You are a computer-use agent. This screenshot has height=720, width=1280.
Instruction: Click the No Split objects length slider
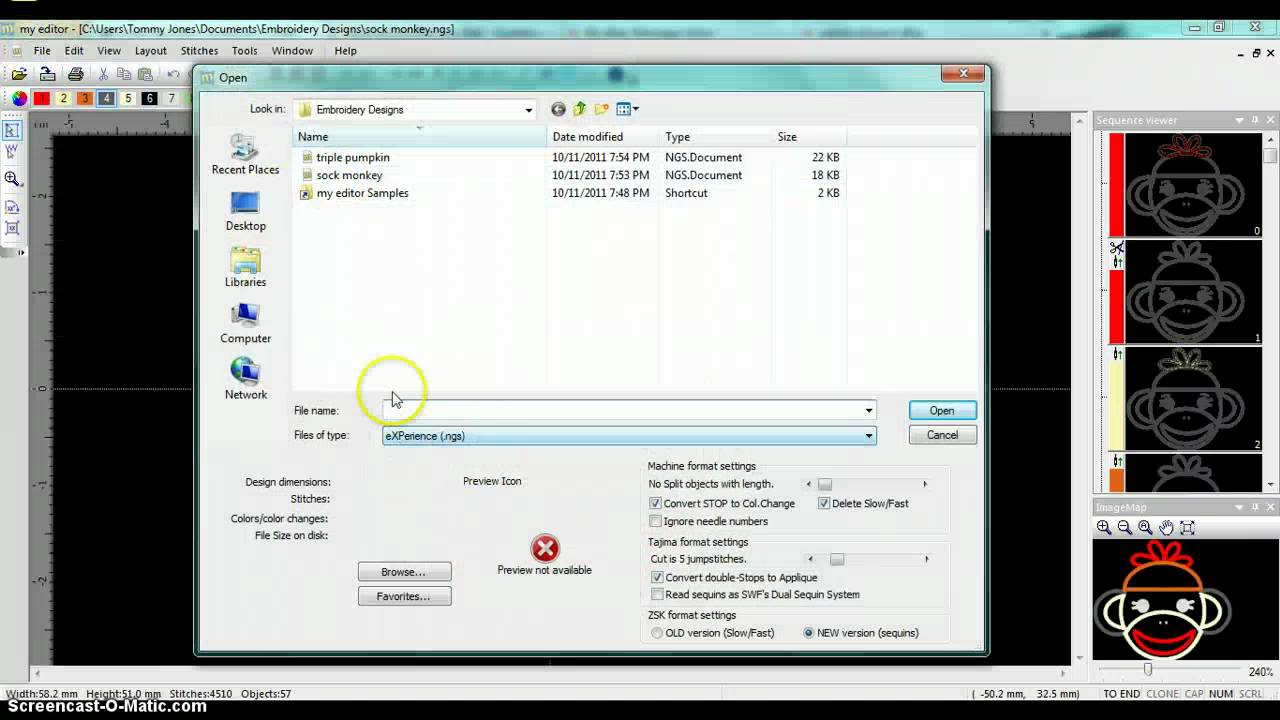pos(825,484)
